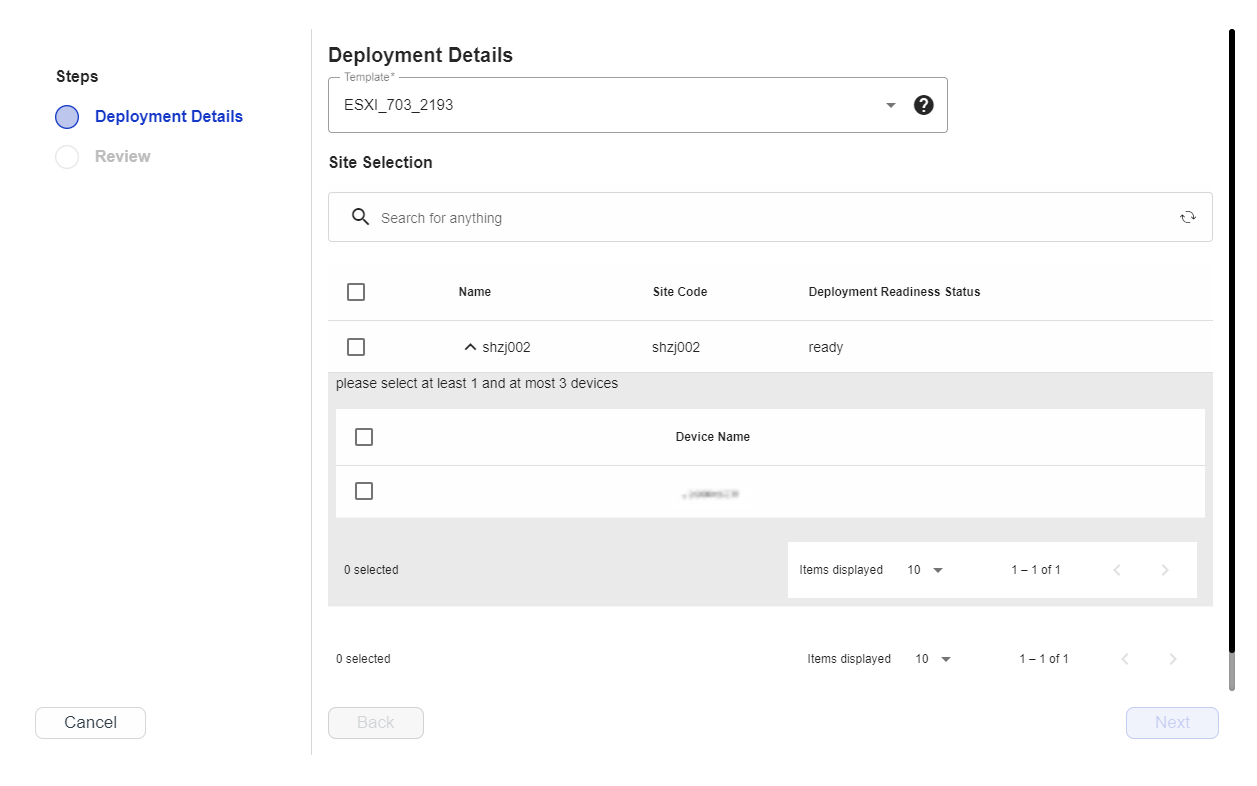Click the magnifier search icon
This screenshot has height=786, width=1257.
point(361,217)
